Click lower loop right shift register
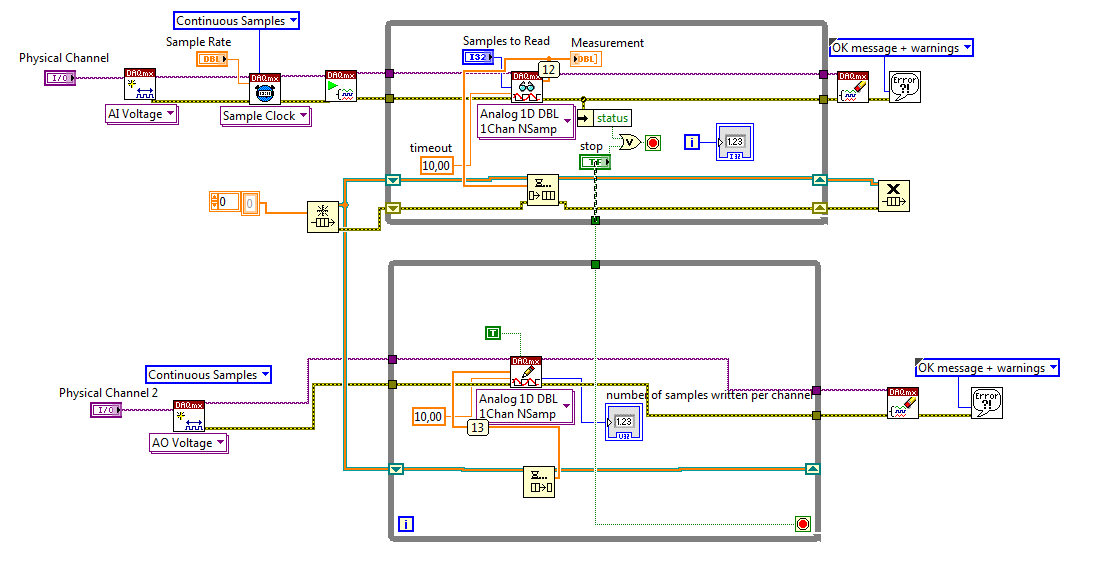1104x572 pixels. click(813, 469)
